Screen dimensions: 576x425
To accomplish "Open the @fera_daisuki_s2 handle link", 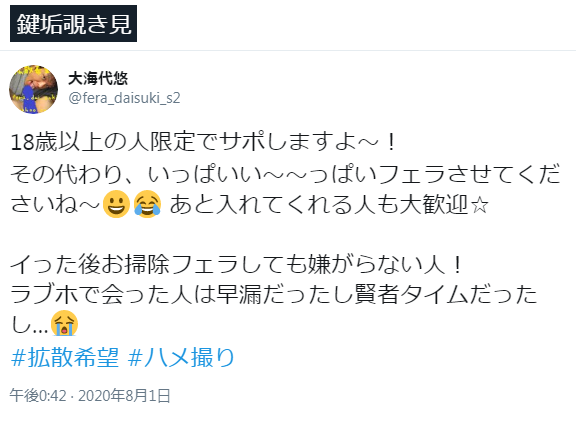I will click(x=124, y=98).
